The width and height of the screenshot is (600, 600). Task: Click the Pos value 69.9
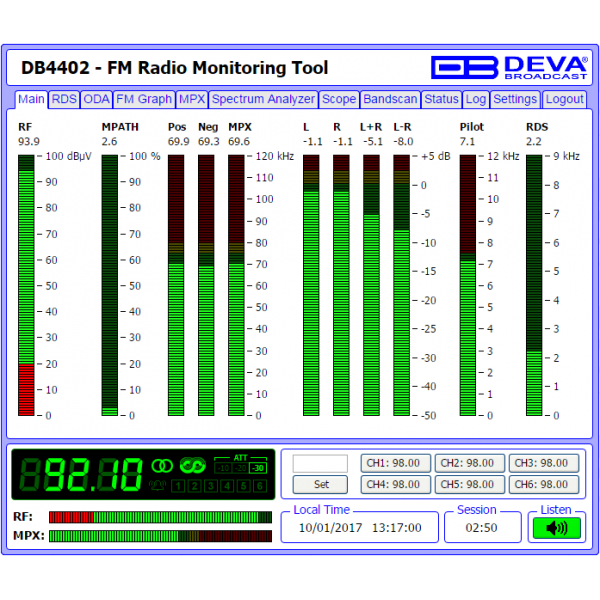179,142
